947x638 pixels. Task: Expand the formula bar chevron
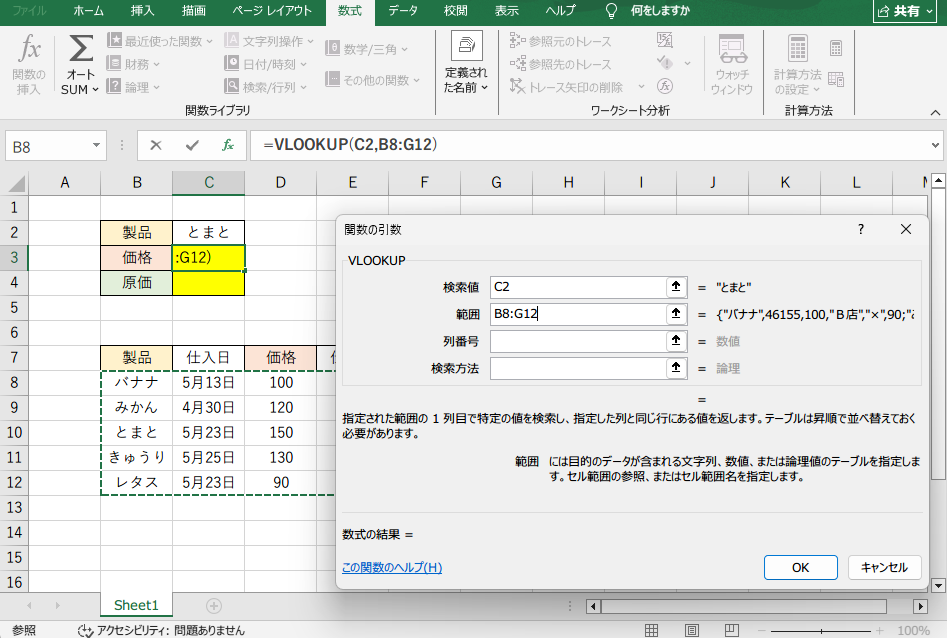pyautogui.click(x=935, y=145)
